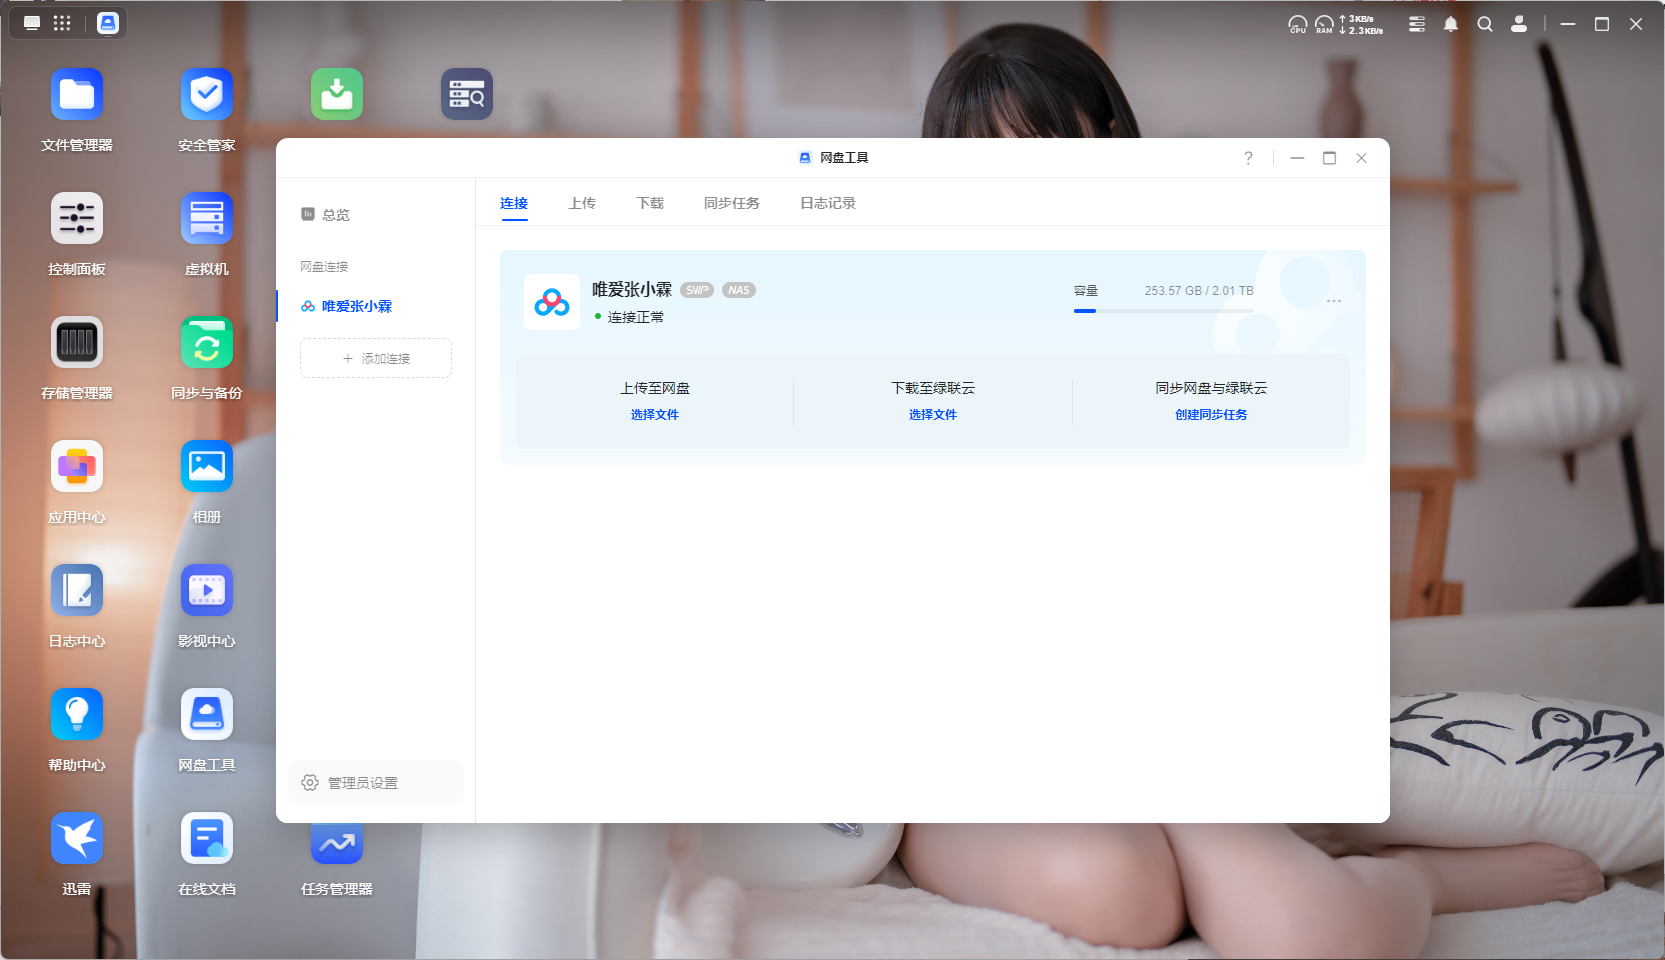1665x960 pixels.
Task: Open the three-dot more menu on connection card
Action: [1334, 301]
